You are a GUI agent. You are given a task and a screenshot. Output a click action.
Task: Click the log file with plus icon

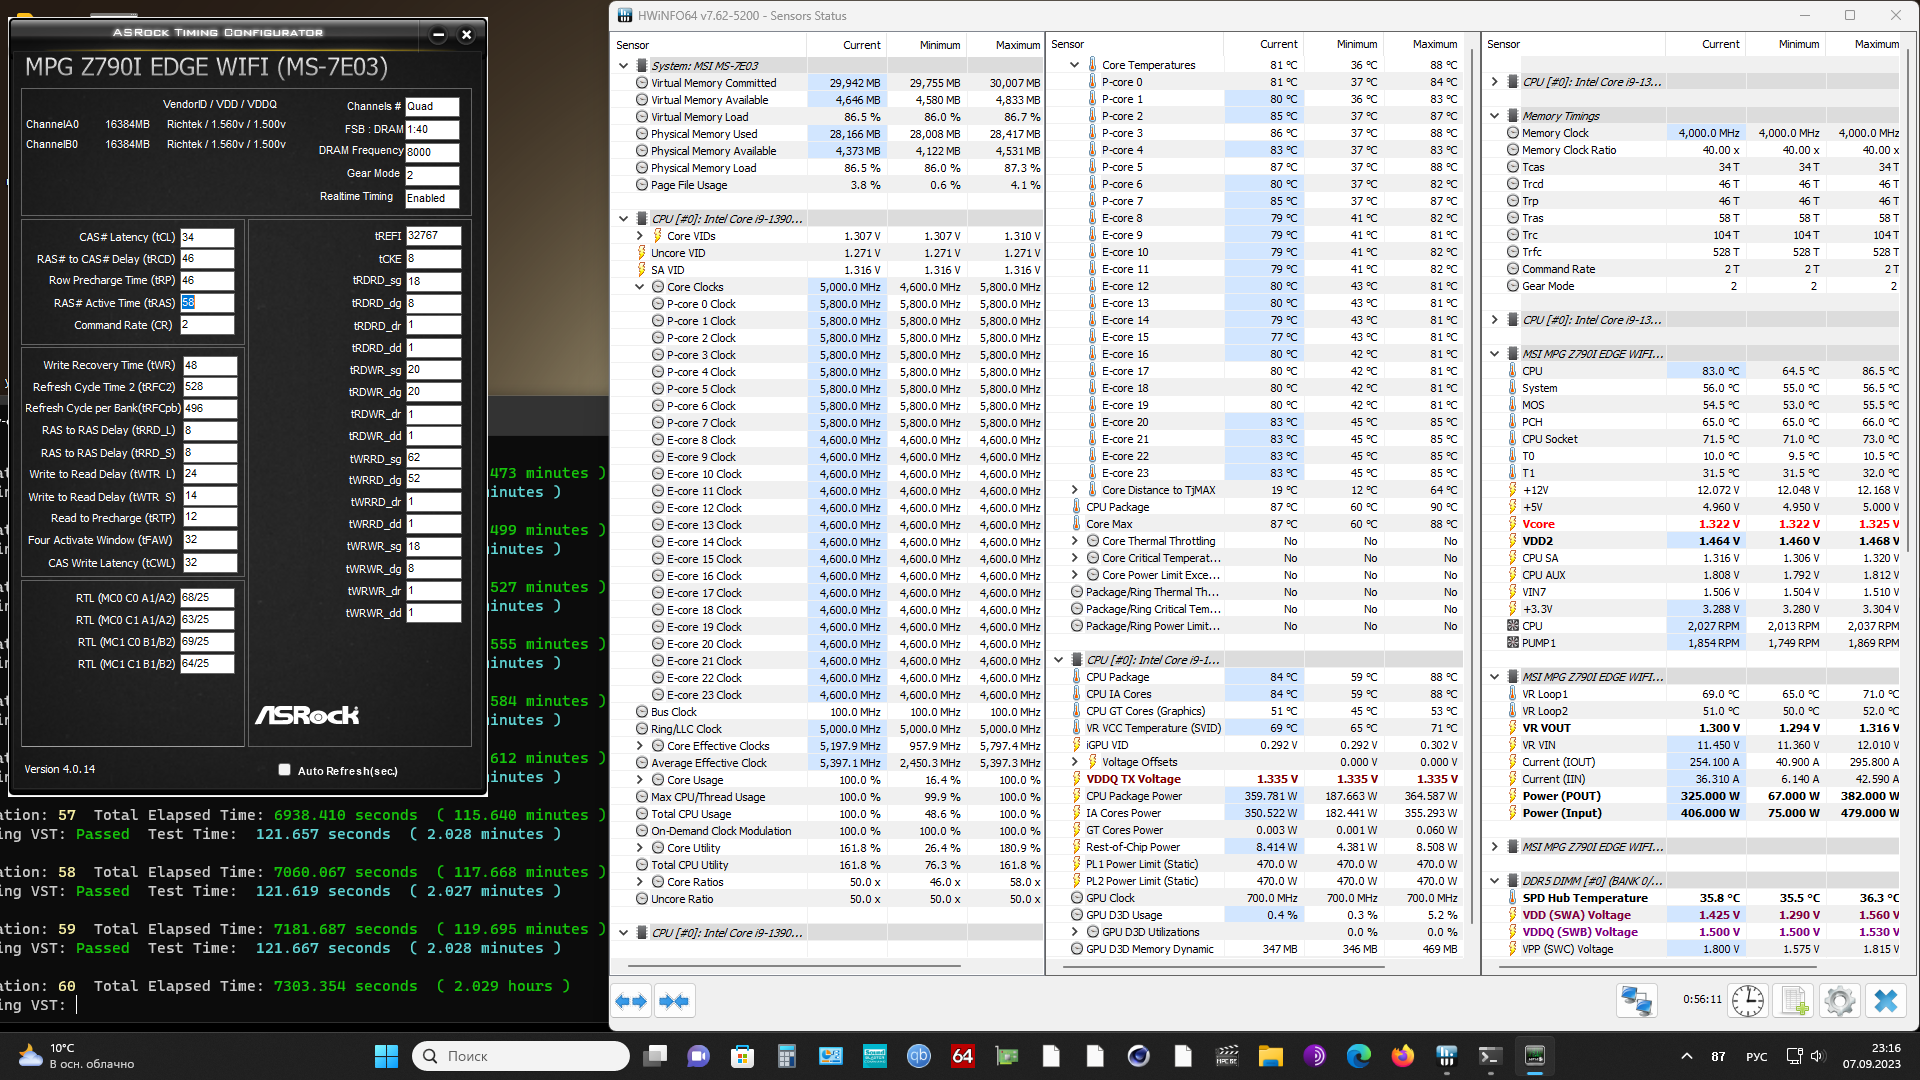1794,1001
